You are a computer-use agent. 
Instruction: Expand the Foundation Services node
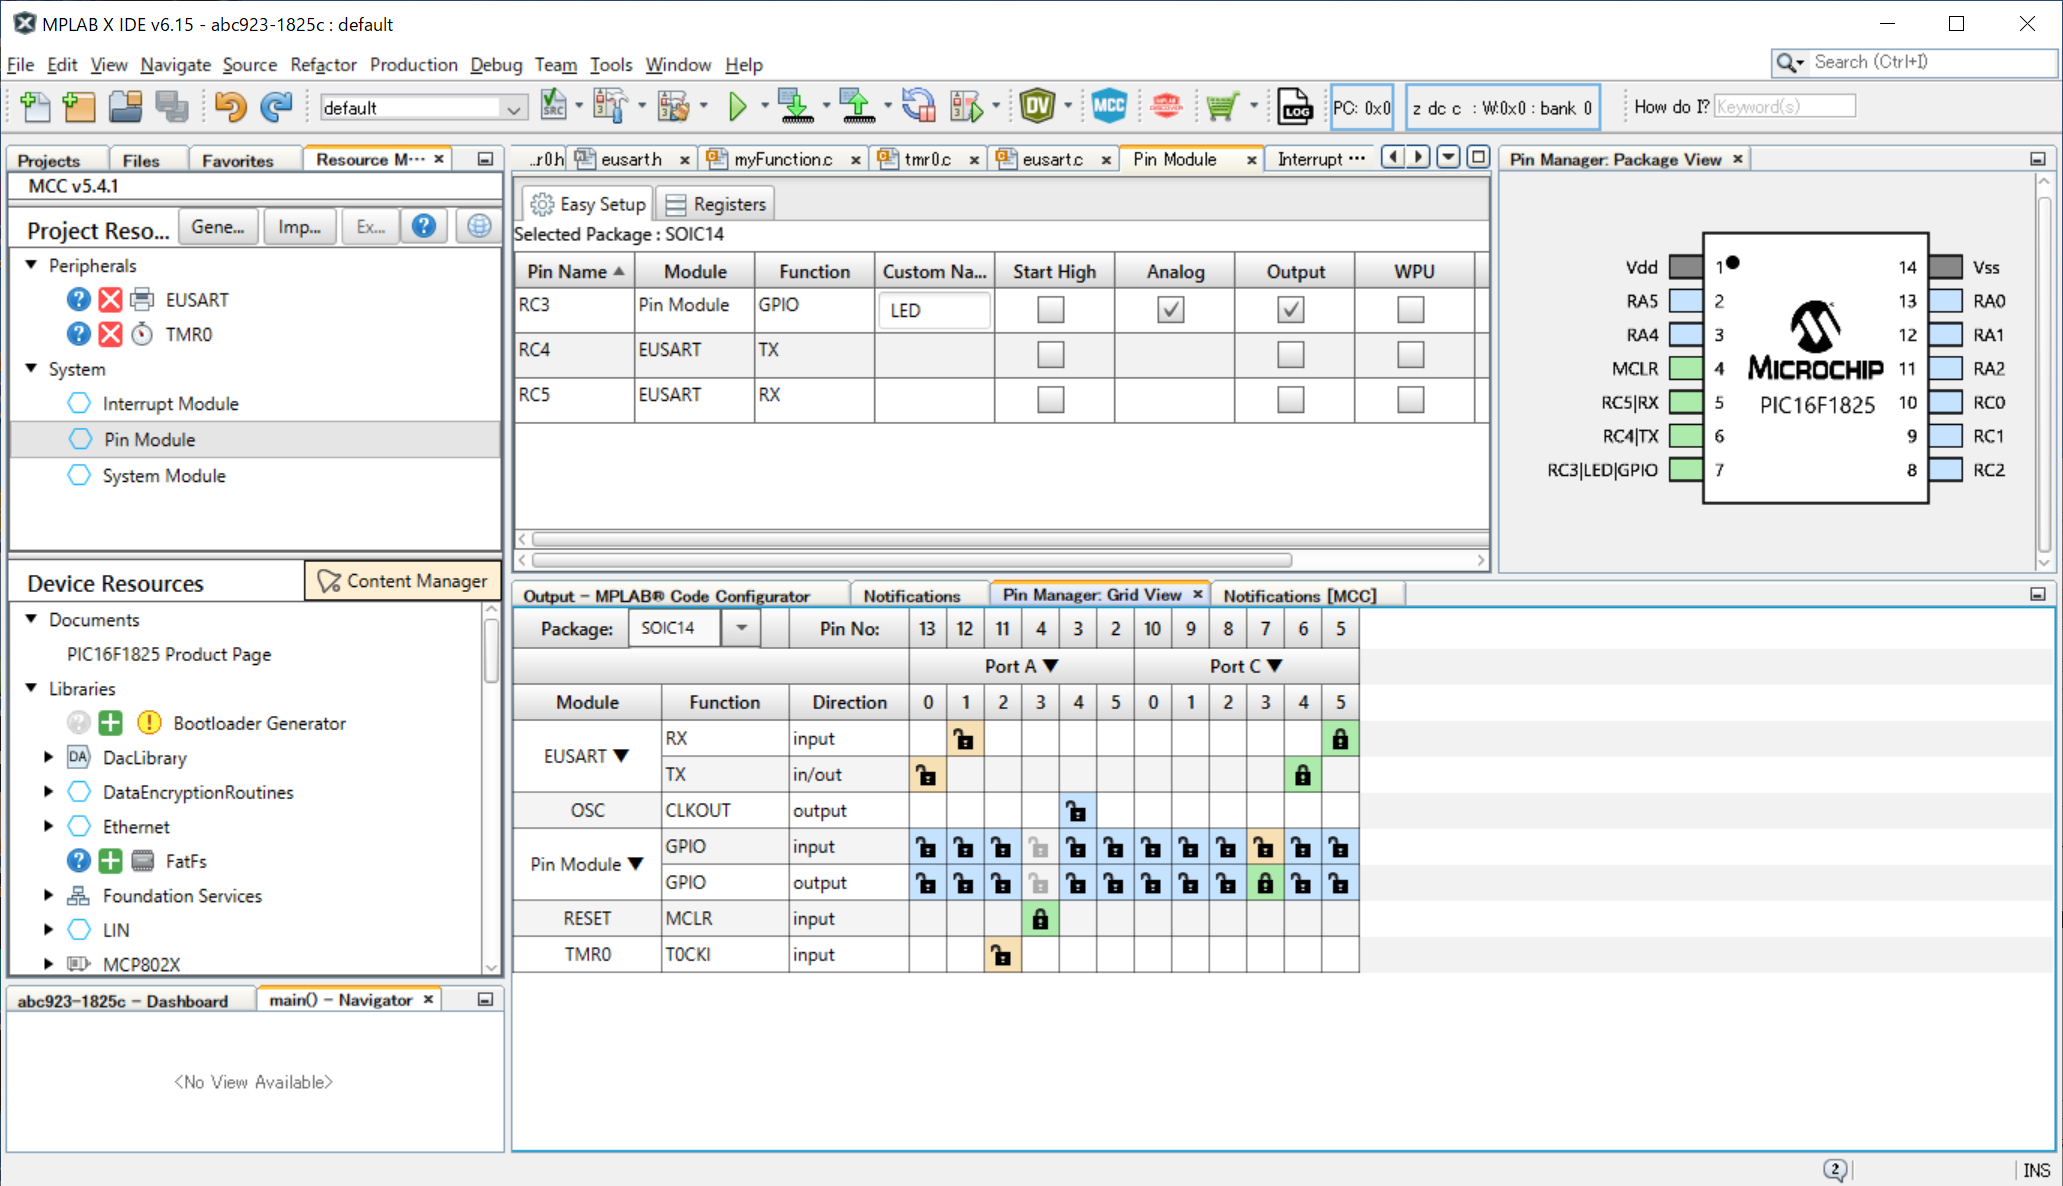[x=48, y=895]
